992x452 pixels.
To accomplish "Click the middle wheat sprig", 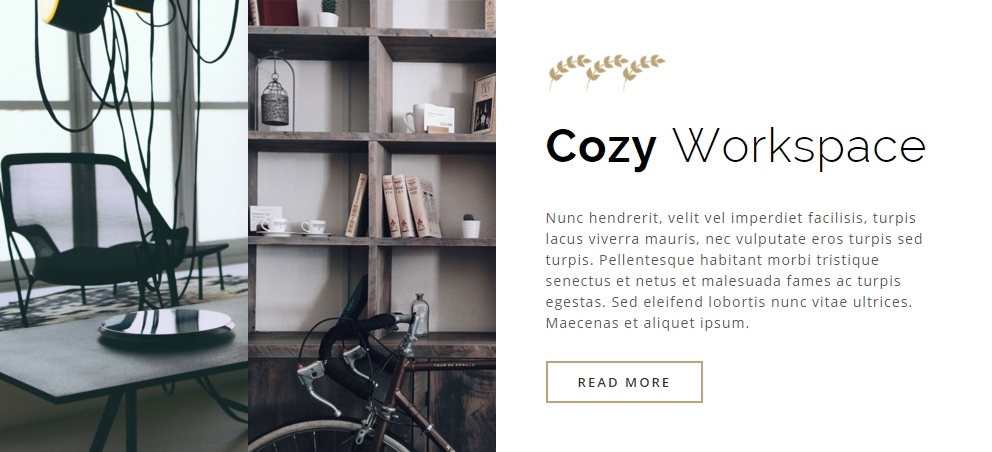I will pyautogui.click(x=607, y=72).
